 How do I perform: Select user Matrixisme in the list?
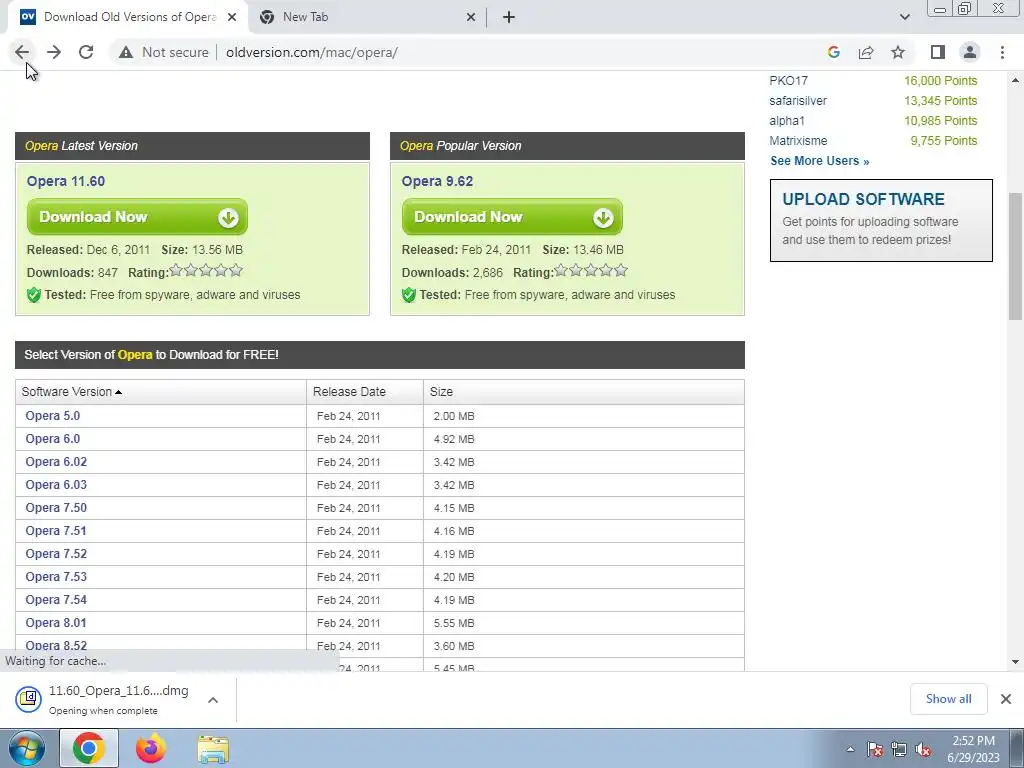point(798,141)
